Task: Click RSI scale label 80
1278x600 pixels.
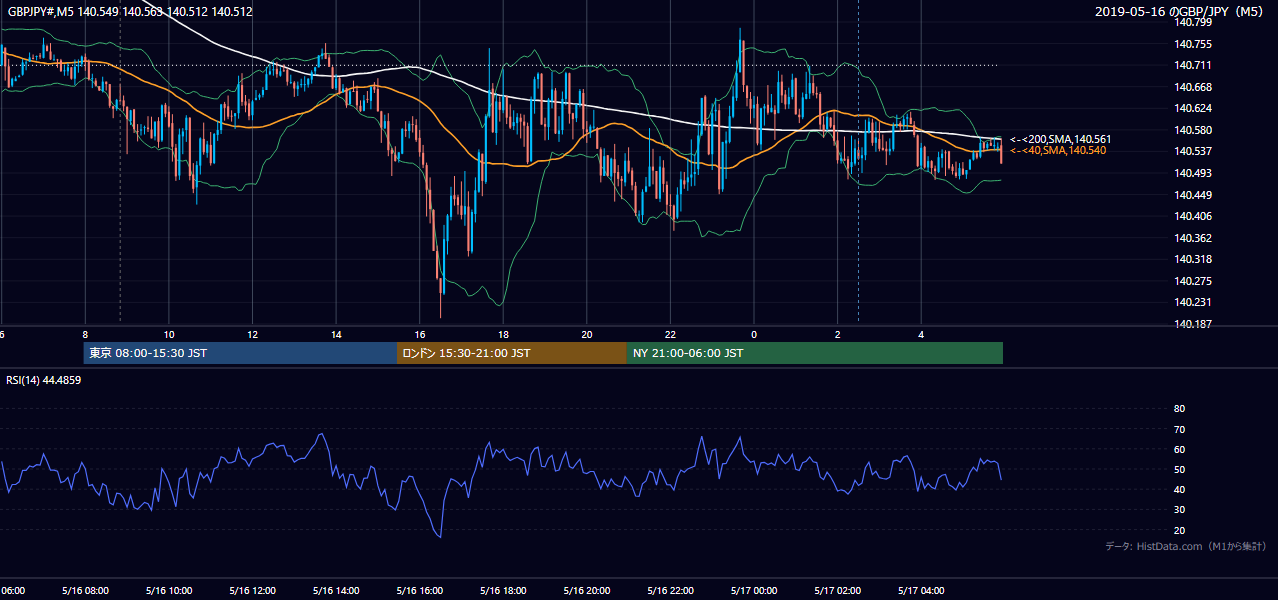Action: 1179,409
